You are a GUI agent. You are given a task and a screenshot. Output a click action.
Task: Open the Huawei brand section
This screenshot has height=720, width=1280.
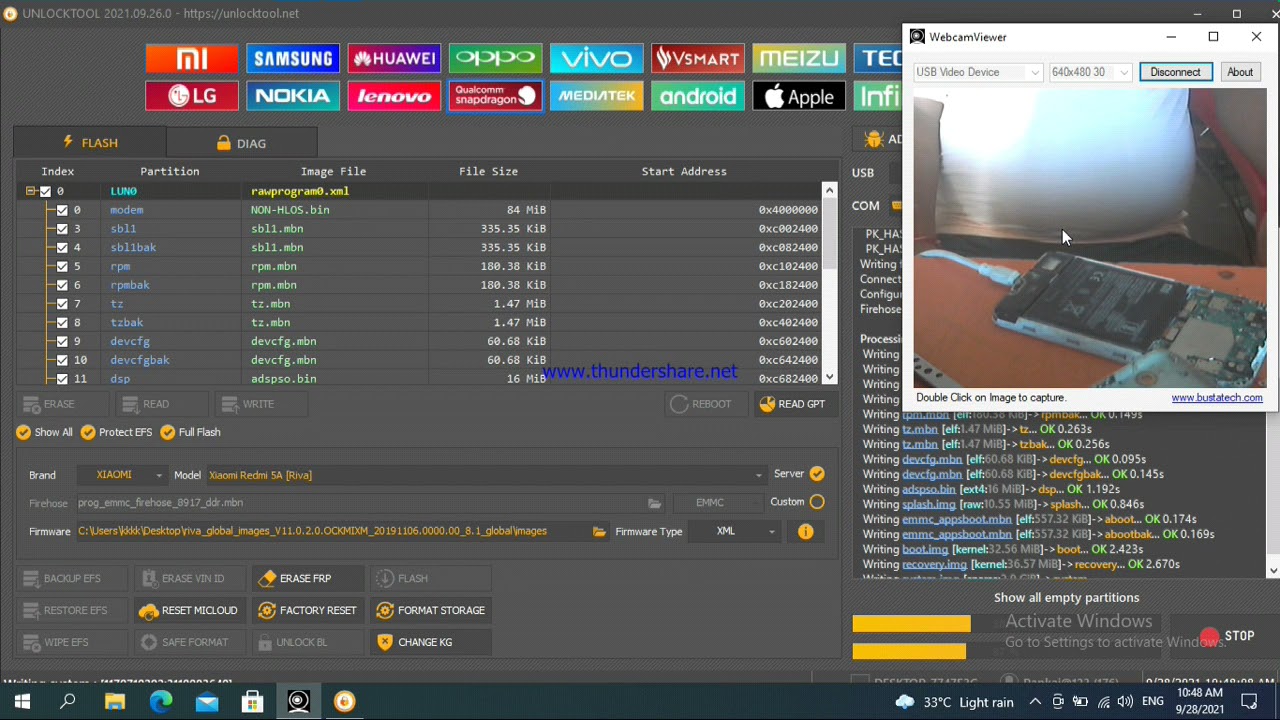[394, 59]
